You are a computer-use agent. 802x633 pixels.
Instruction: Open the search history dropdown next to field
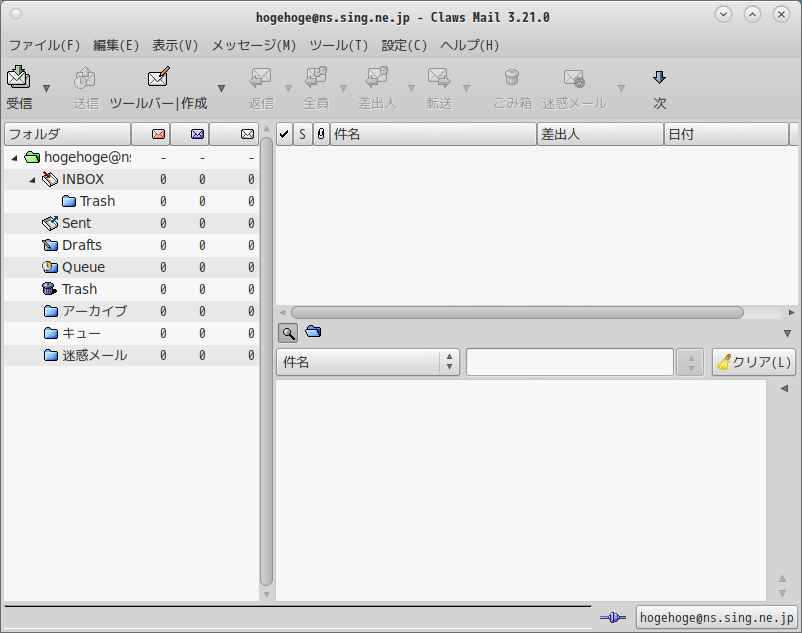(x=691, y=362)
